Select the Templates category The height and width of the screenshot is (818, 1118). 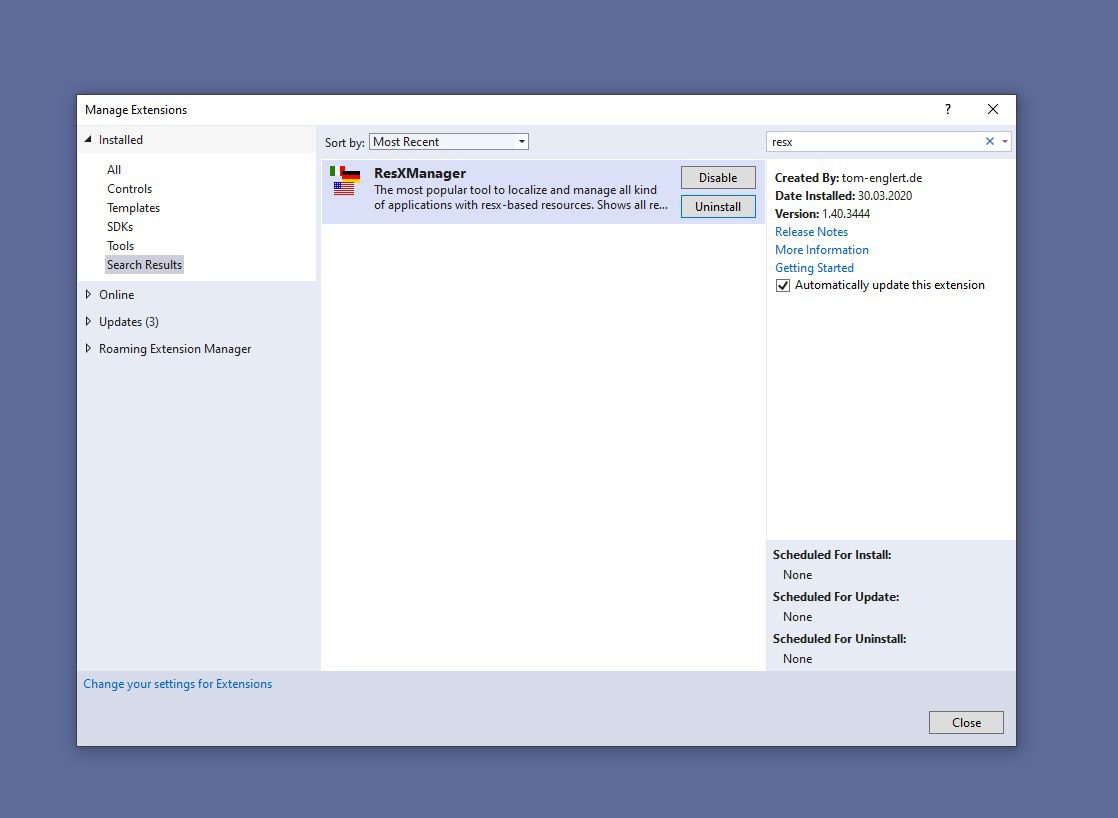click(133, 208)
